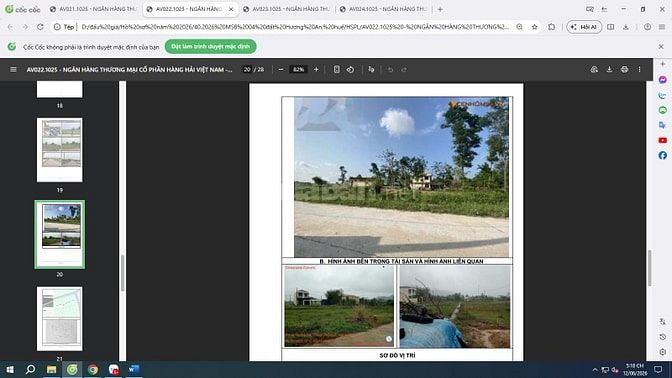Open browser downloads icon
672x378 pixels.
coord(626,27)
